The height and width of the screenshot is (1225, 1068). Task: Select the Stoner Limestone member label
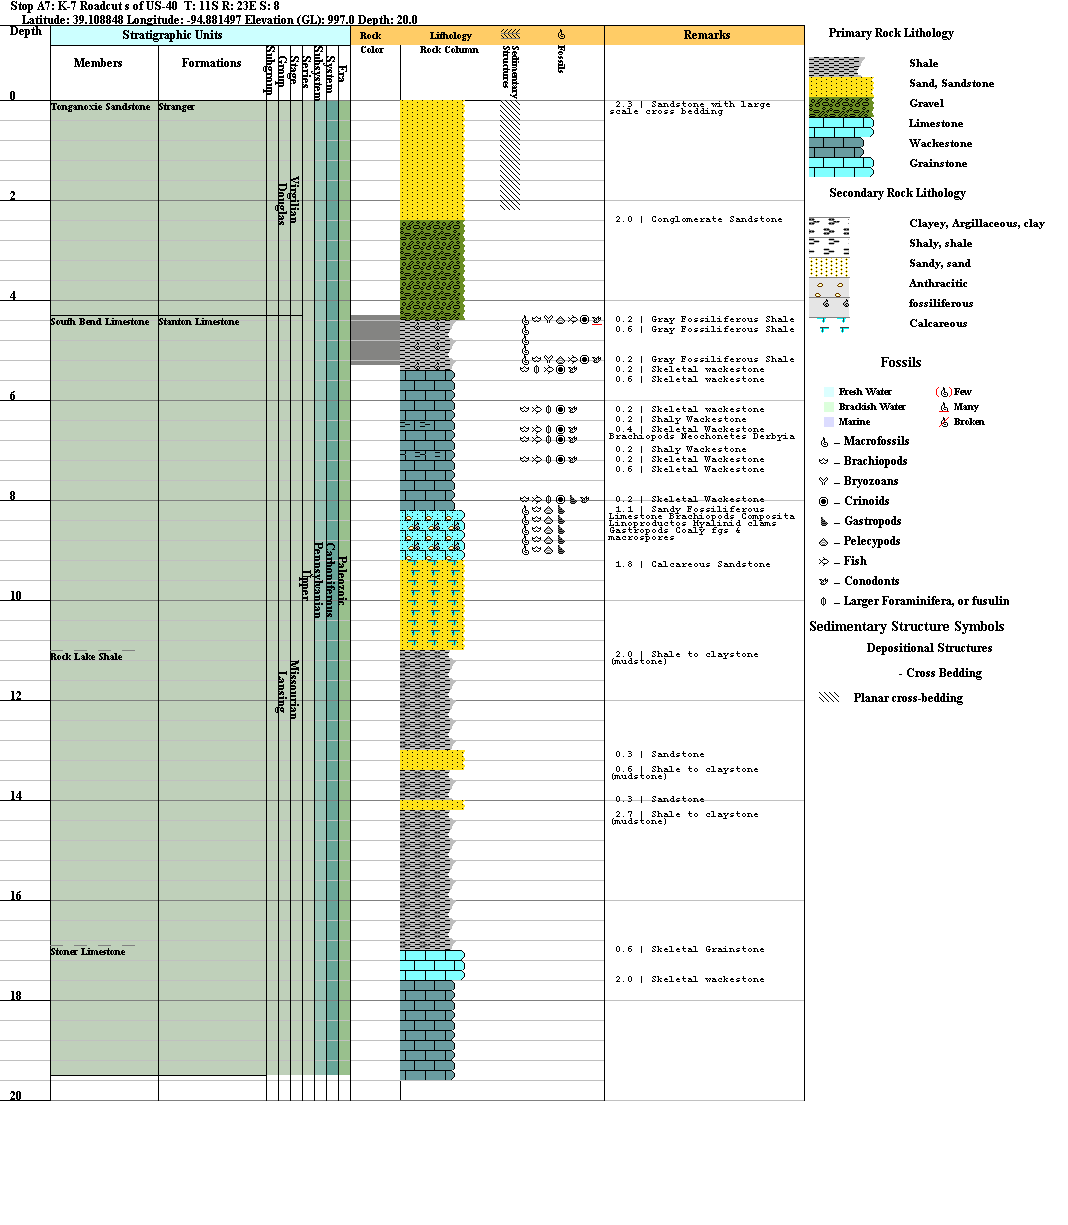(88, 952)
